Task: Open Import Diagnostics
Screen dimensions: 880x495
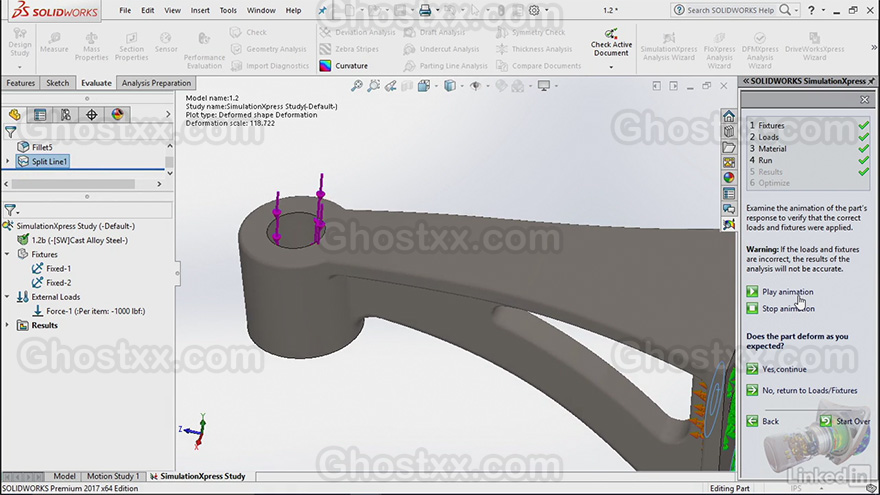Action: click(270, 66)
